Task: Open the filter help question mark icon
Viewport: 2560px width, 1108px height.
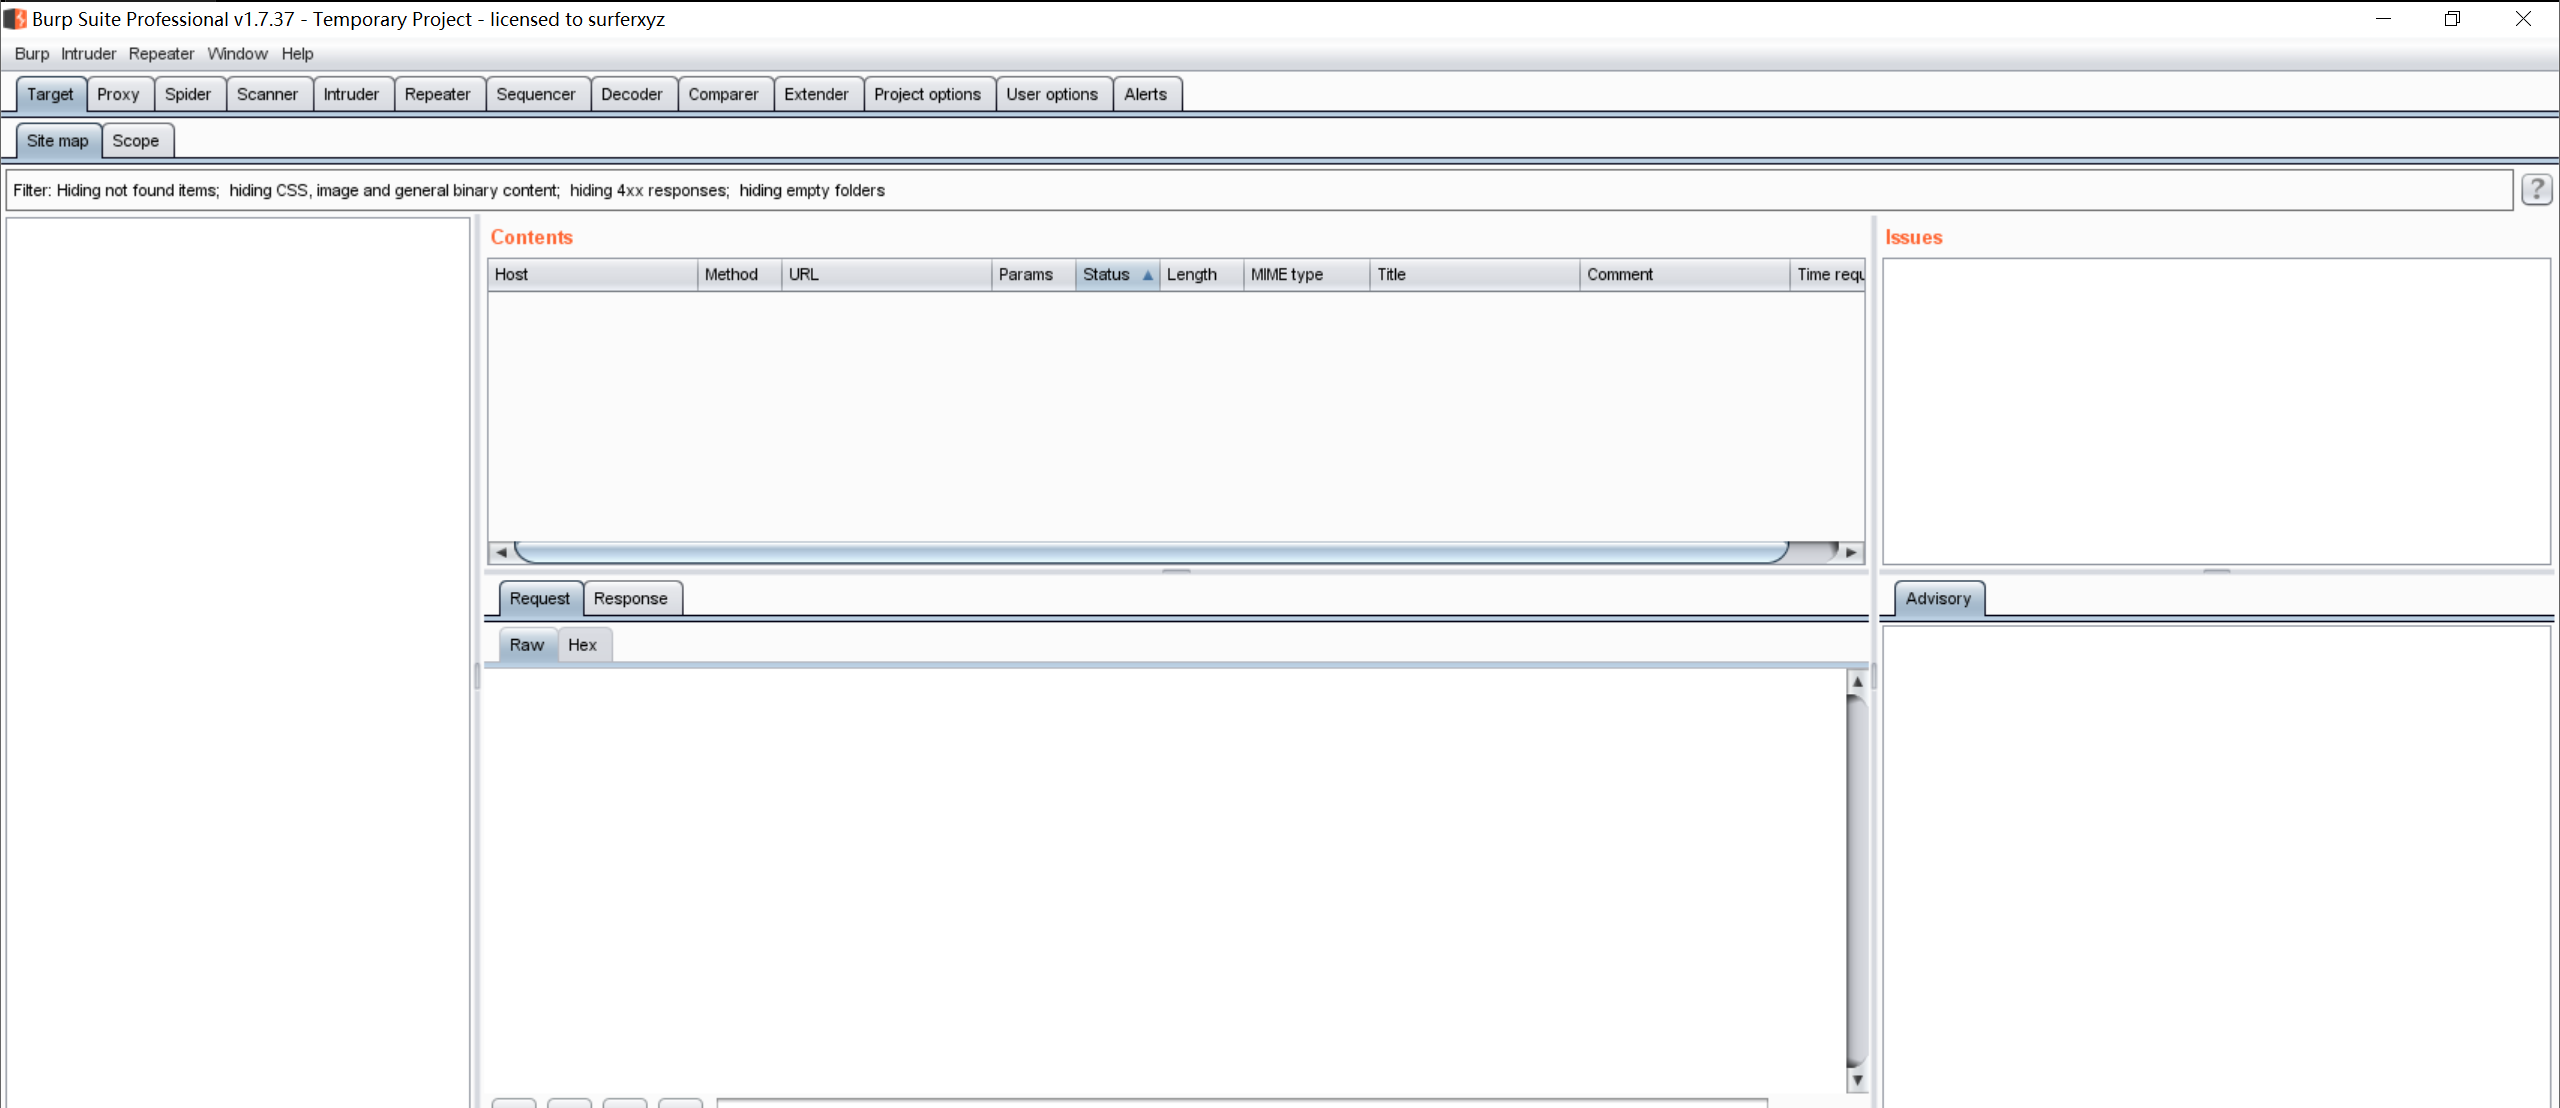Action: 2536,189
